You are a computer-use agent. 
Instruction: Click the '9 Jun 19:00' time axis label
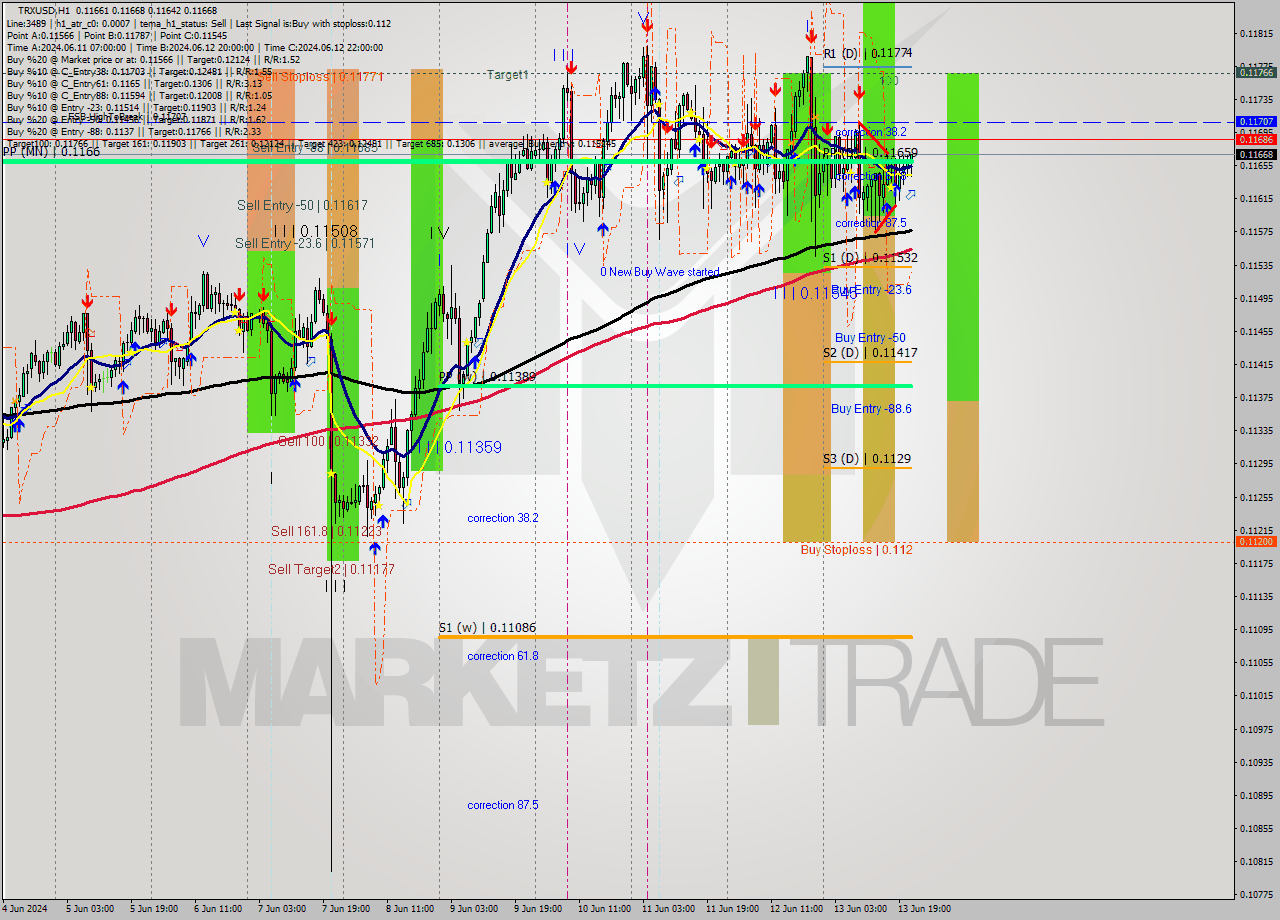tap(537, 909)
